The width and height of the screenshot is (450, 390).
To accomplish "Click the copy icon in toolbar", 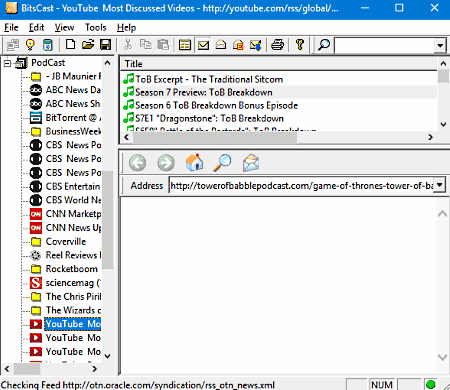I will (x=145, y=45).
